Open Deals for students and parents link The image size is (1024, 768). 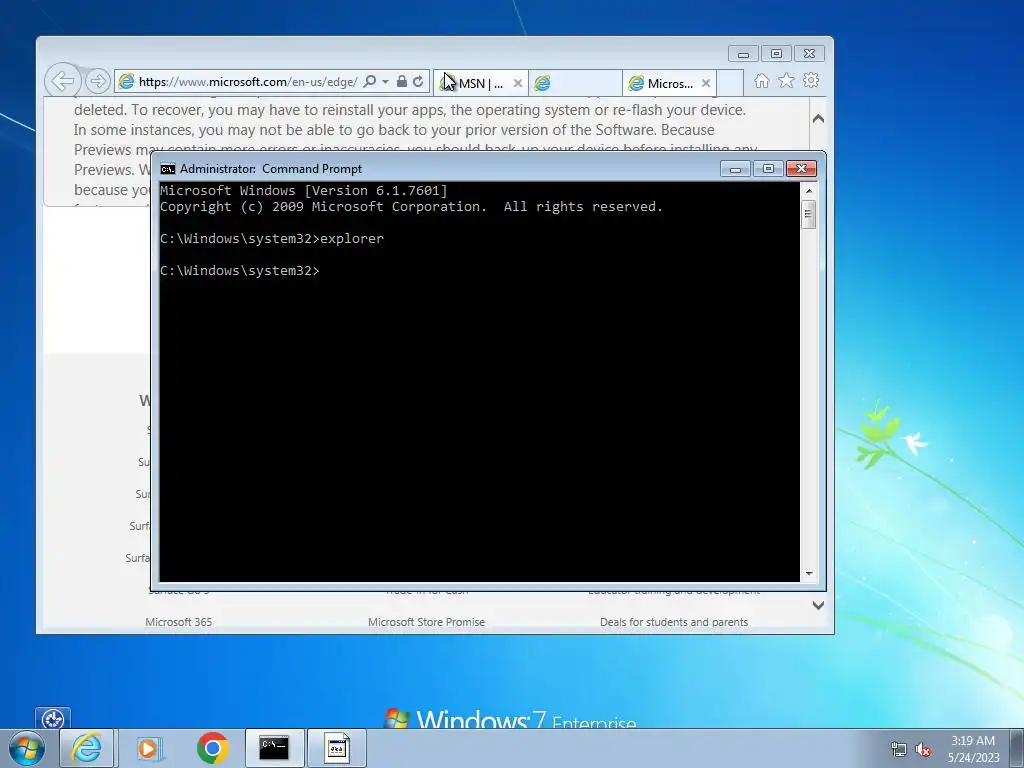point(674,622)
